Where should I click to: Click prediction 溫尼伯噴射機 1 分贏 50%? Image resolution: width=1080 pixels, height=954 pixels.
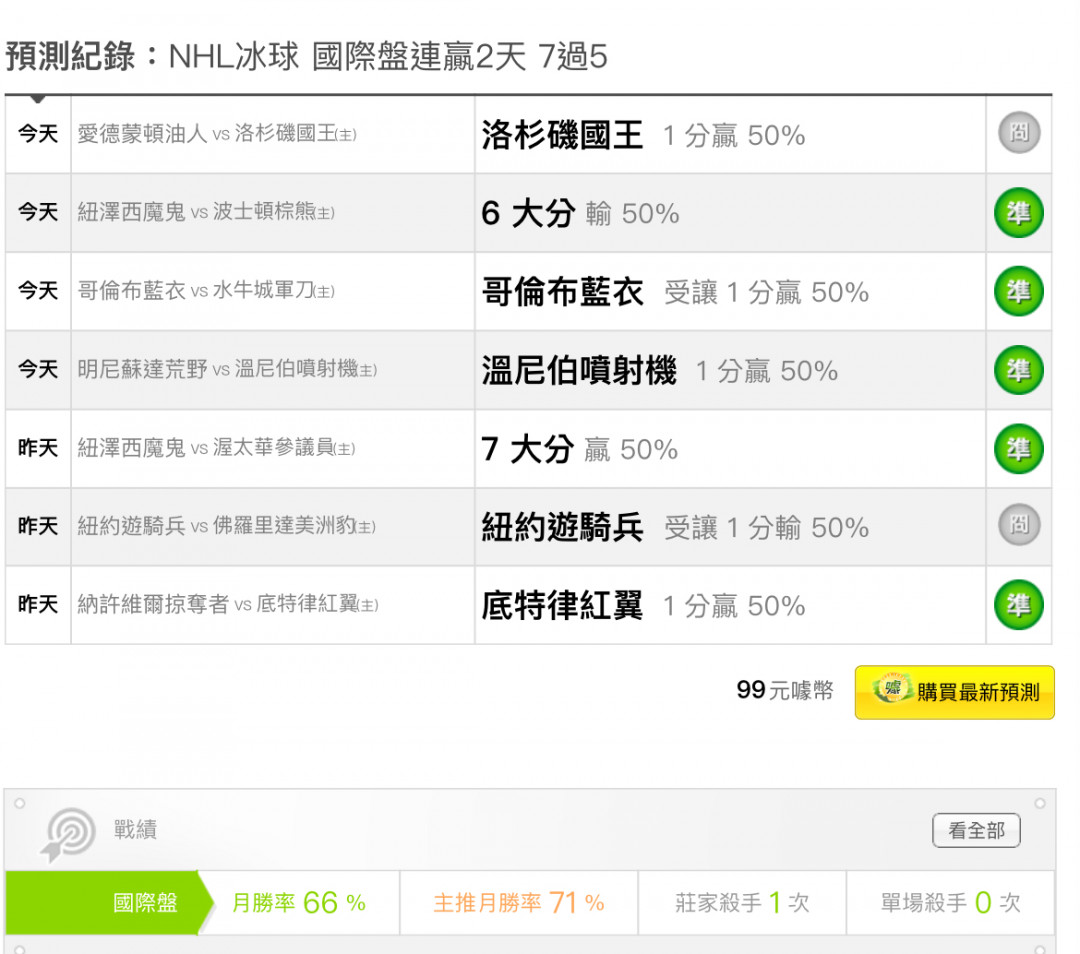click(x=660, y=371)
